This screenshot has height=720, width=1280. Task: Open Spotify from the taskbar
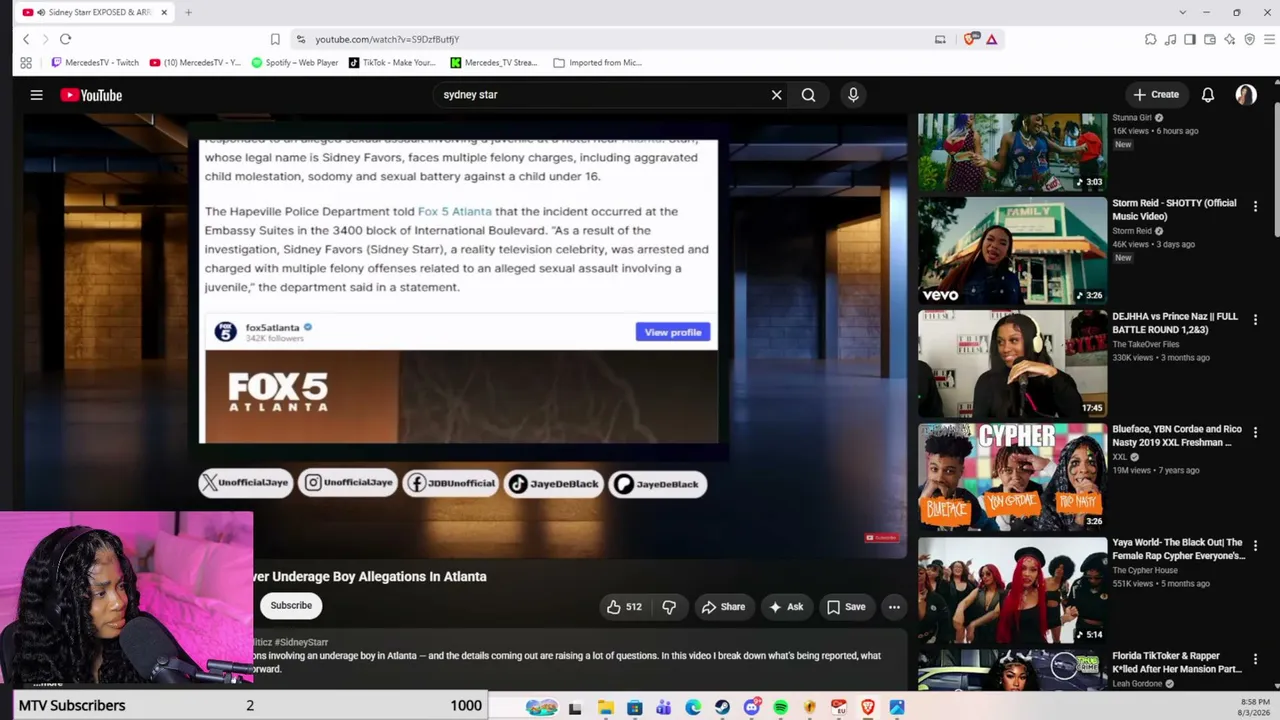(780, 708)
